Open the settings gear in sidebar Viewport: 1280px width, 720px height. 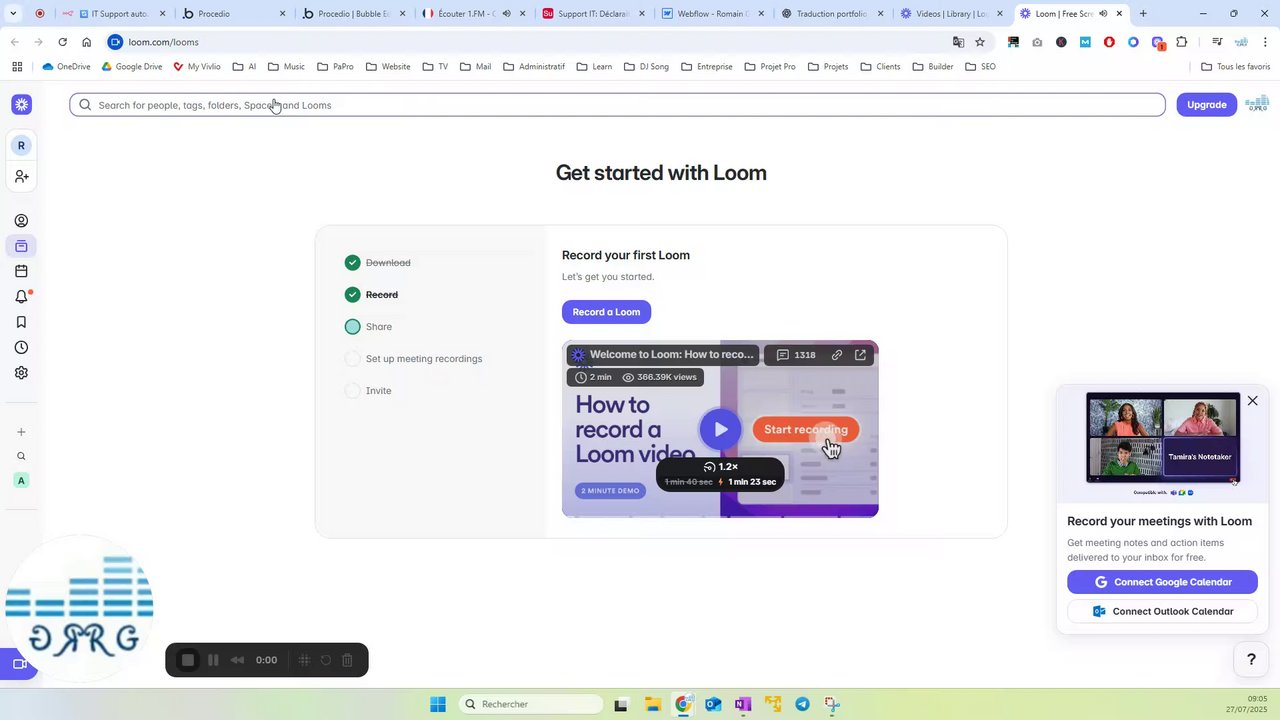coord(21,373)
